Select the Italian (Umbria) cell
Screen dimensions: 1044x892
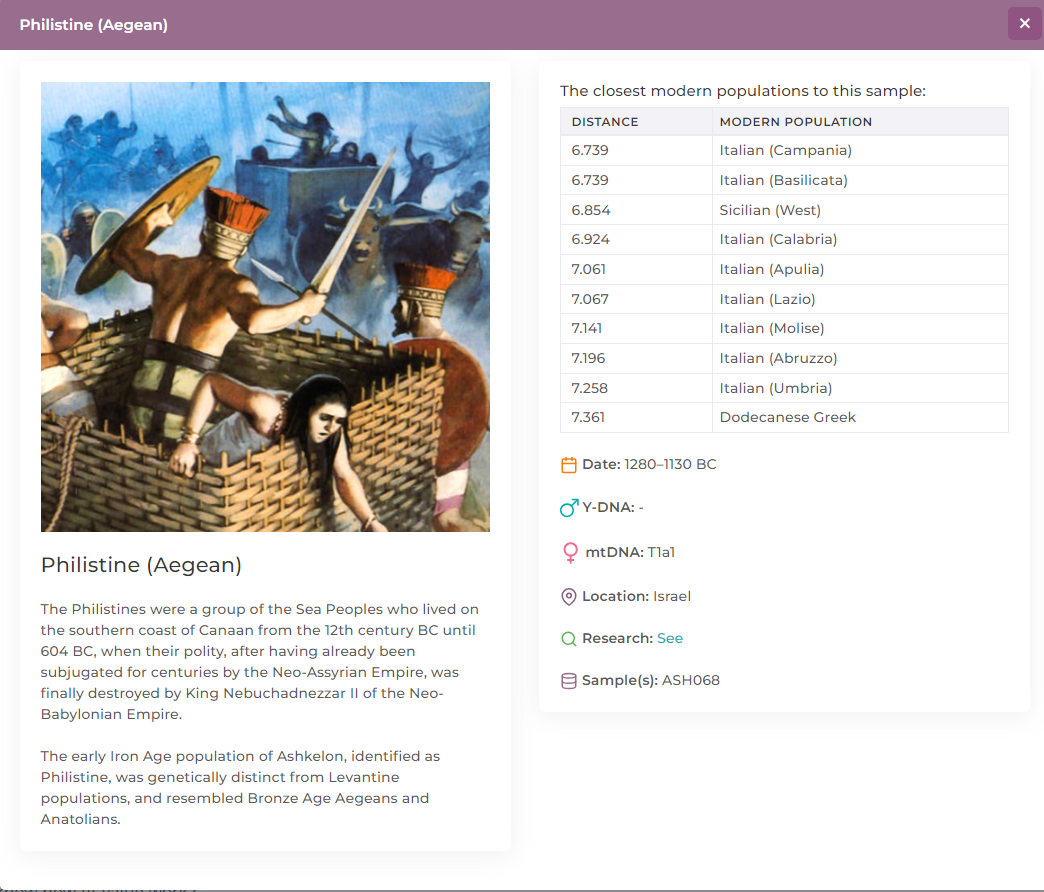(860, 389)
